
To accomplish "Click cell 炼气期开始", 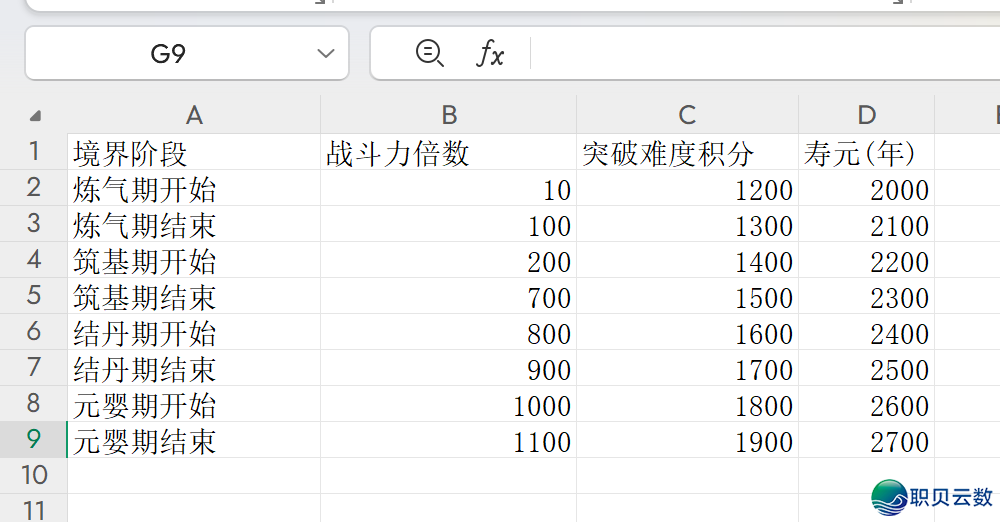I will pyautogui.click(x=194, y=188).
